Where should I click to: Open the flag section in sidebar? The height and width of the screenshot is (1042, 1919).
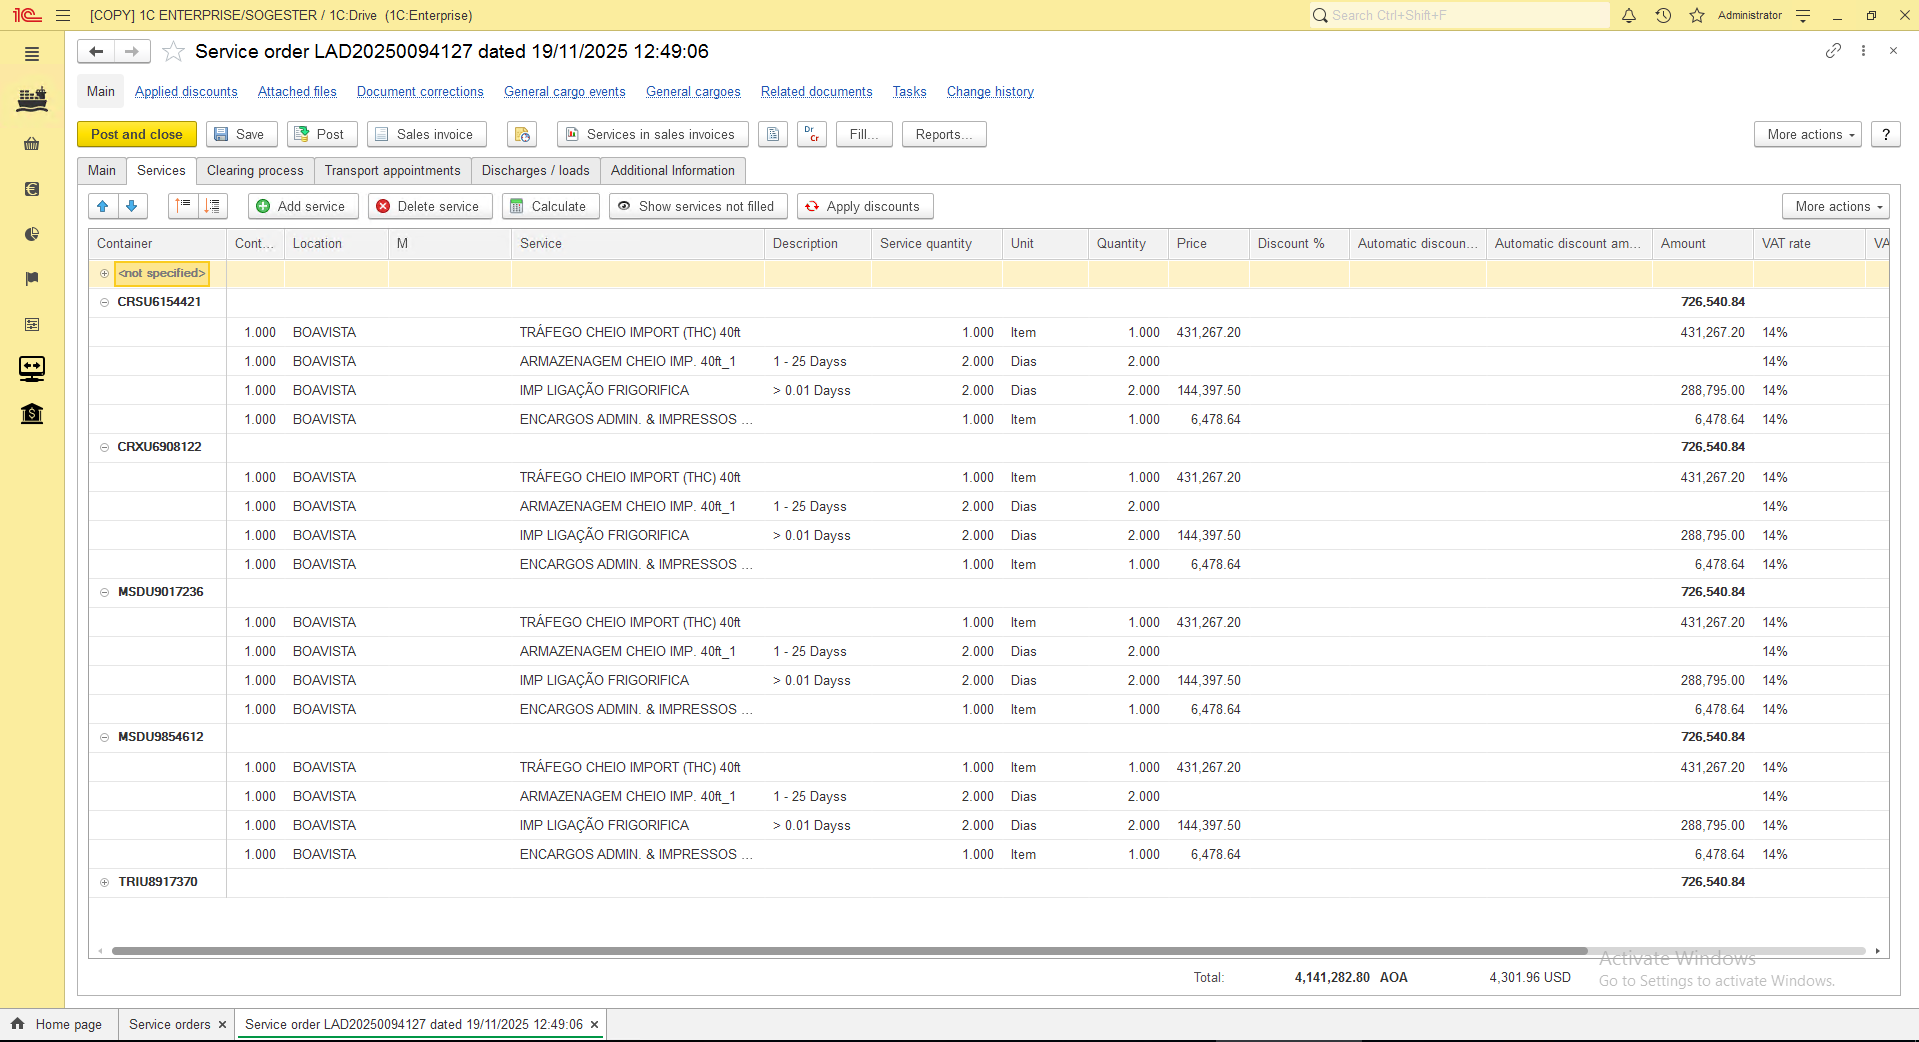32,279
